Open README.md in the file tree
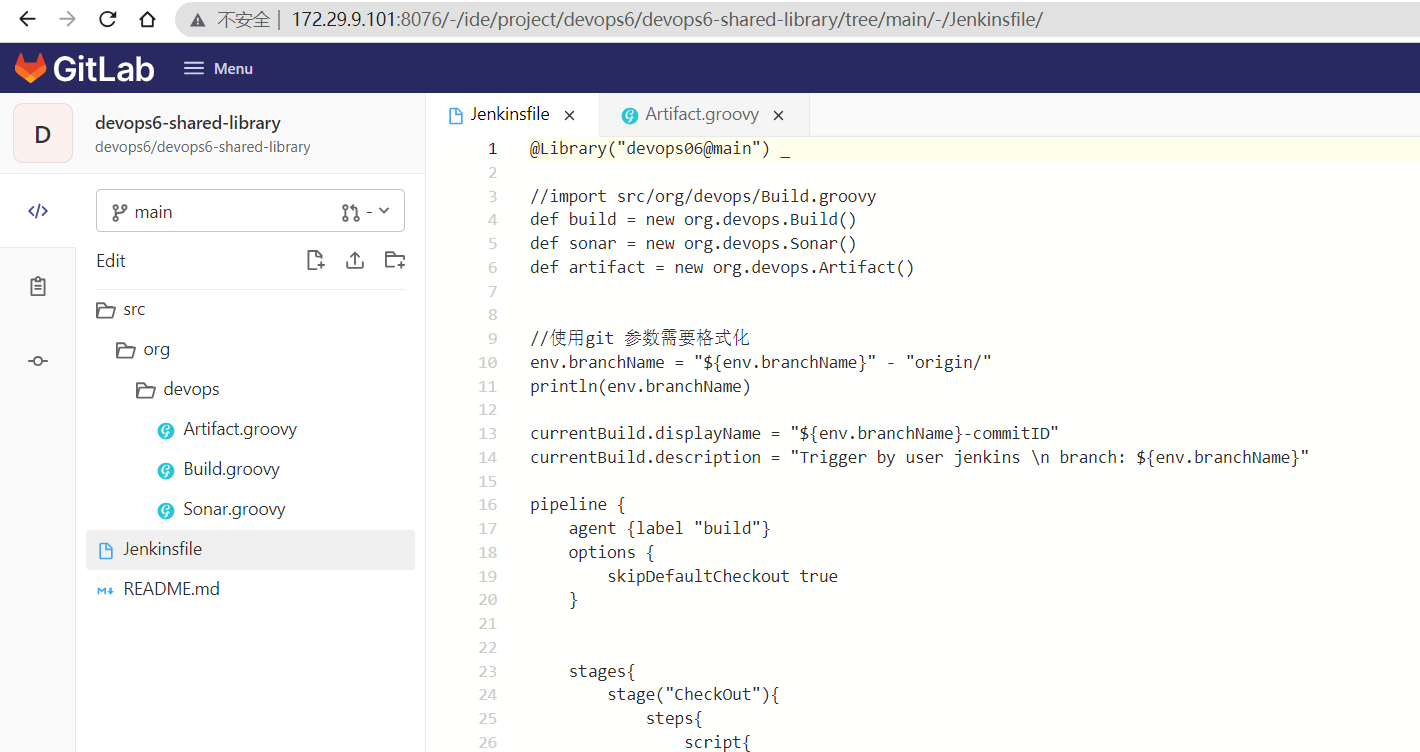This screenshot has height=752, width=1420. (250, 590)
